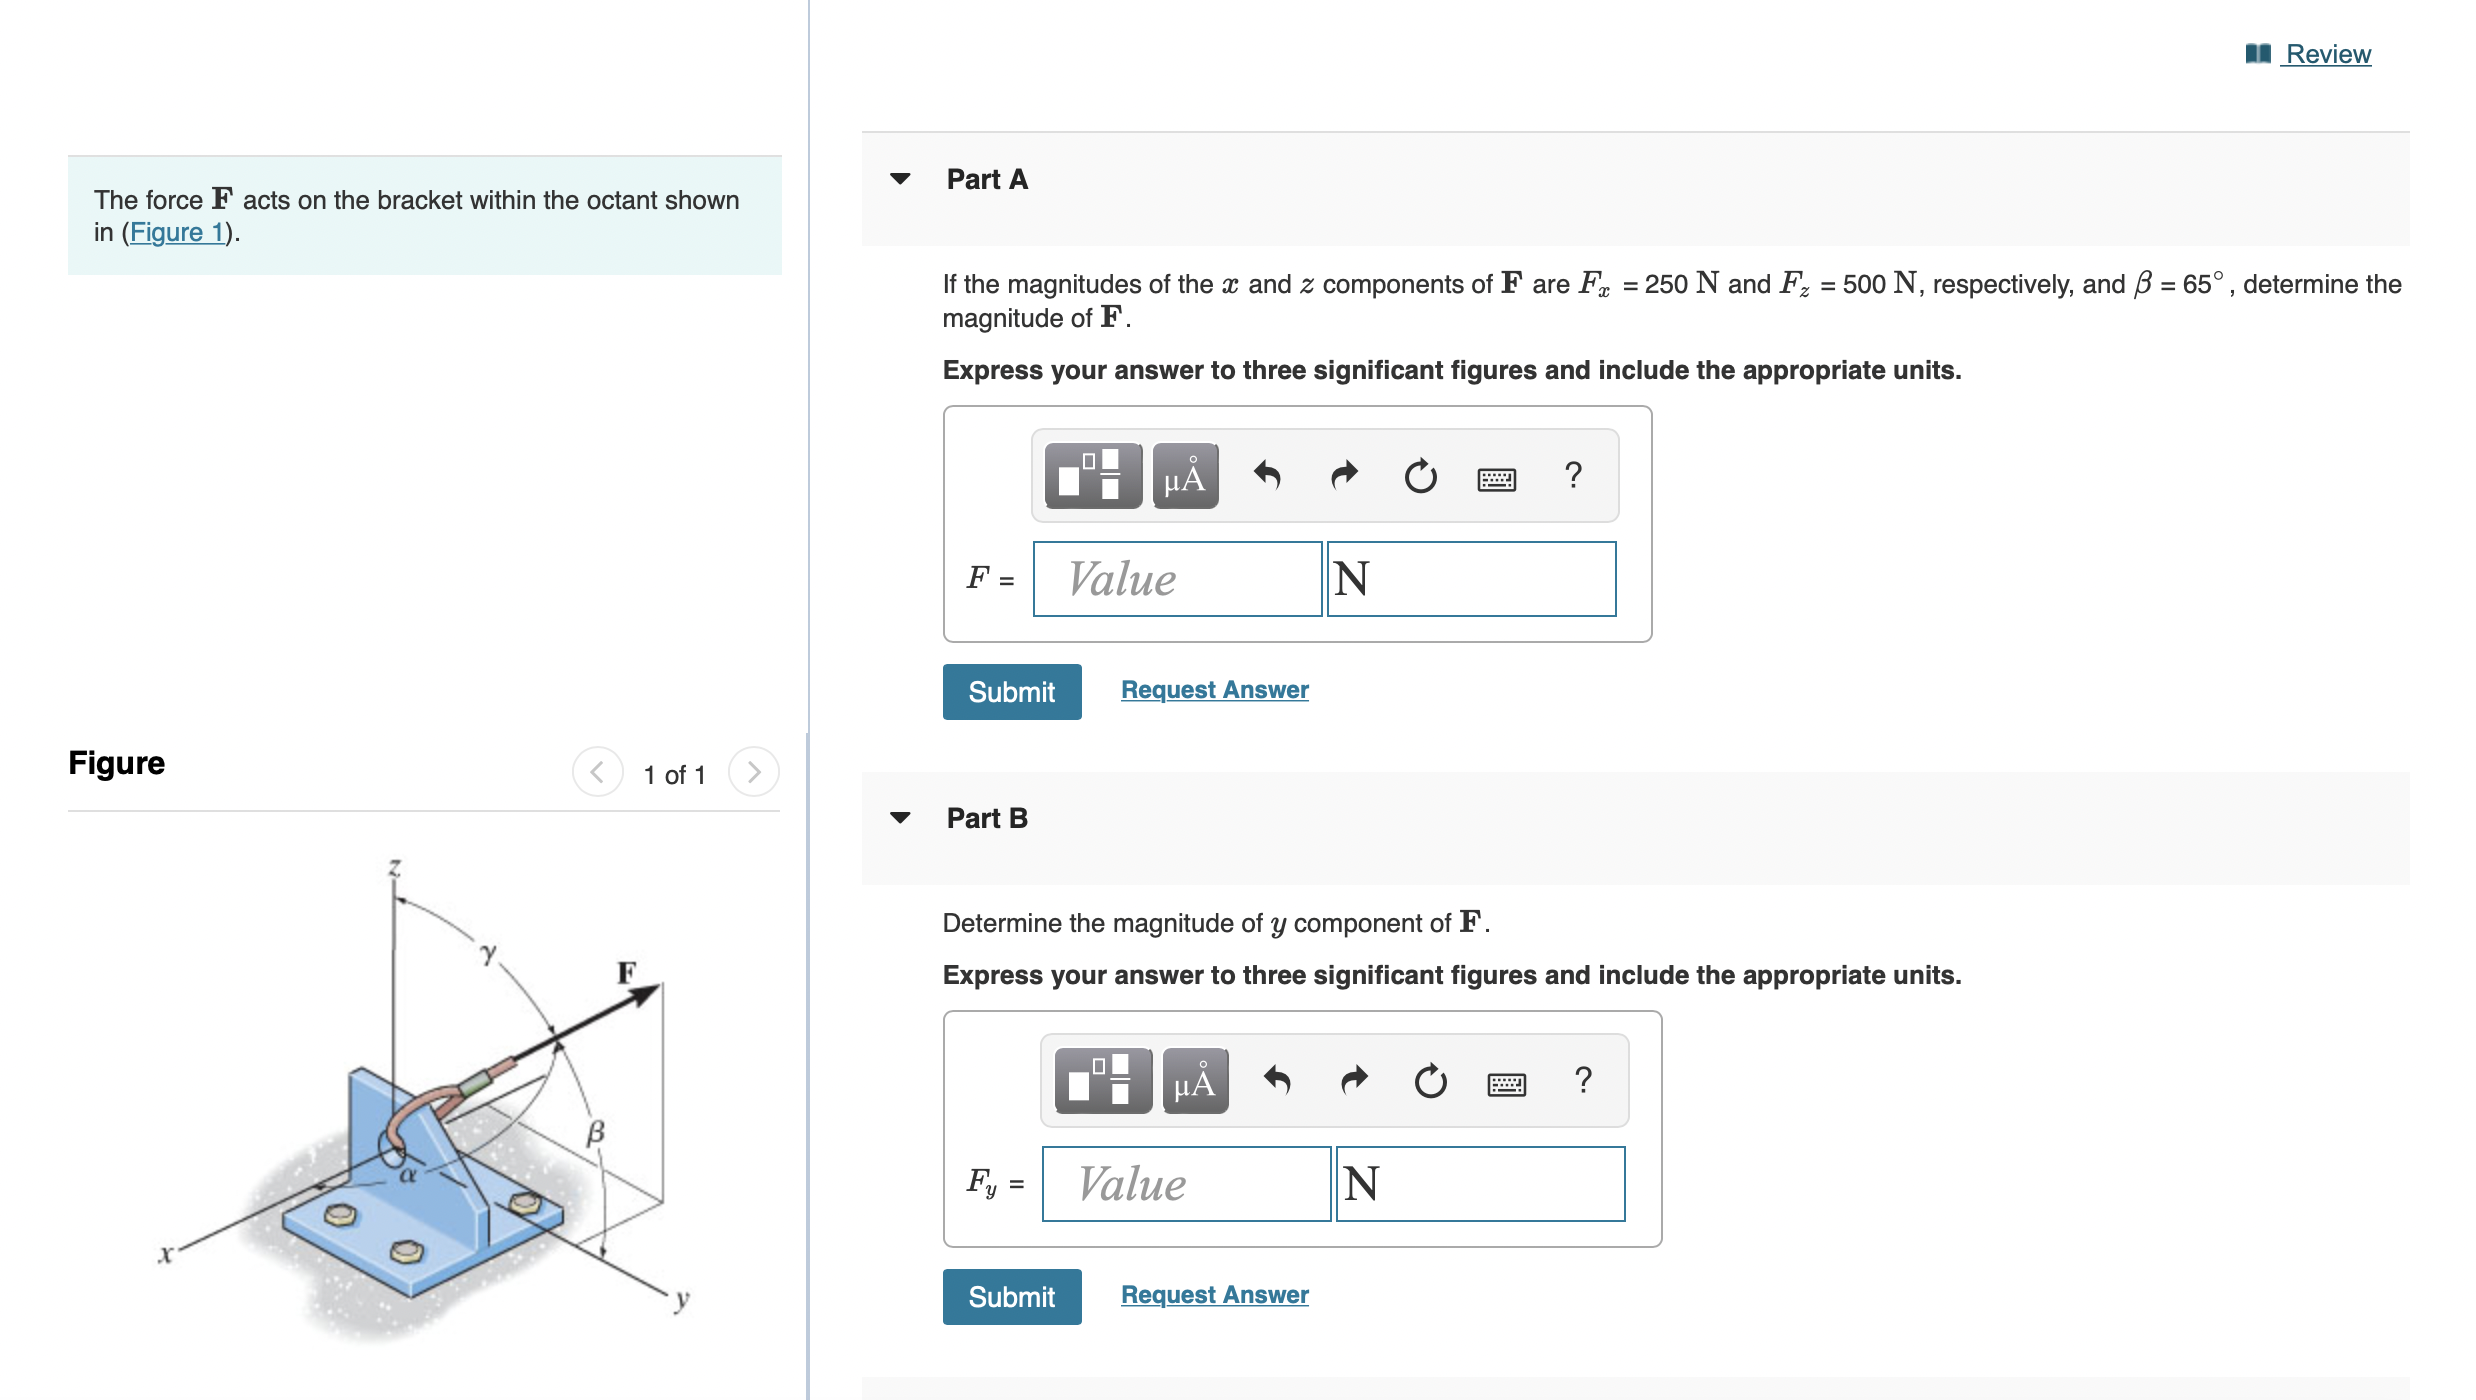Click the Fy Value input field

1186,1183
